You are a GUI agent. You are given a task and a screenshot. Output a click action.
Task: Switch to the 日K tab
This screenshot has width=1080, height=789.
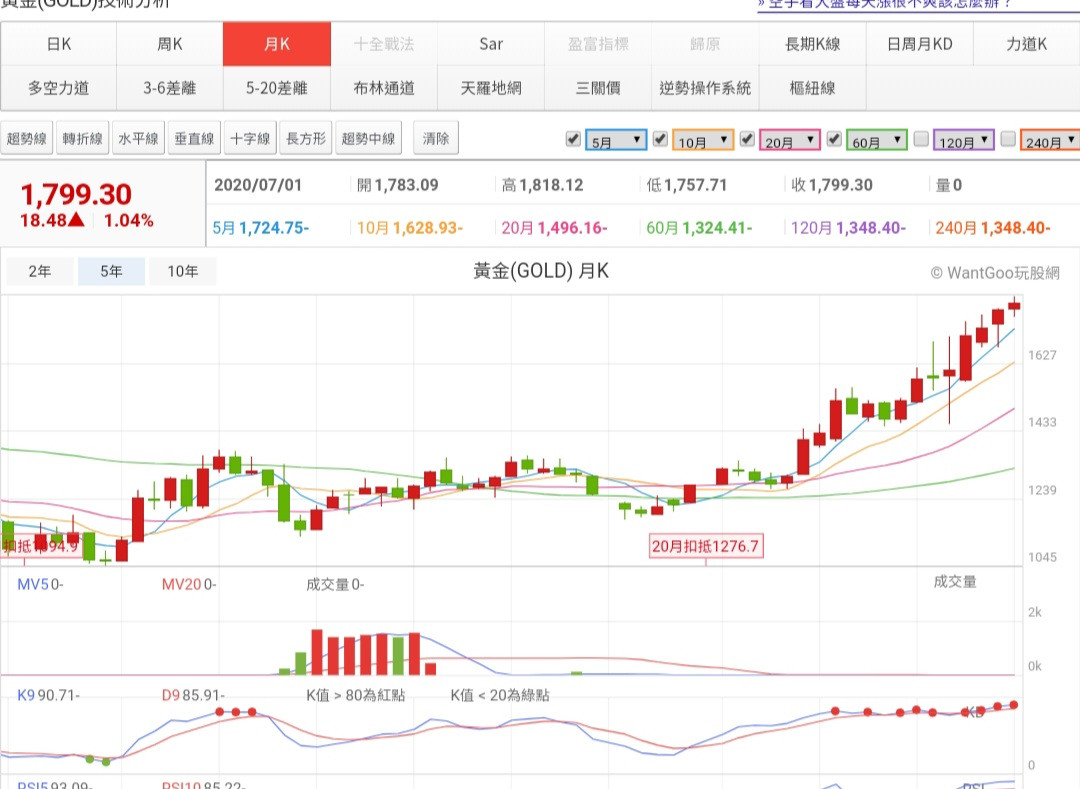tap(59, 44)
